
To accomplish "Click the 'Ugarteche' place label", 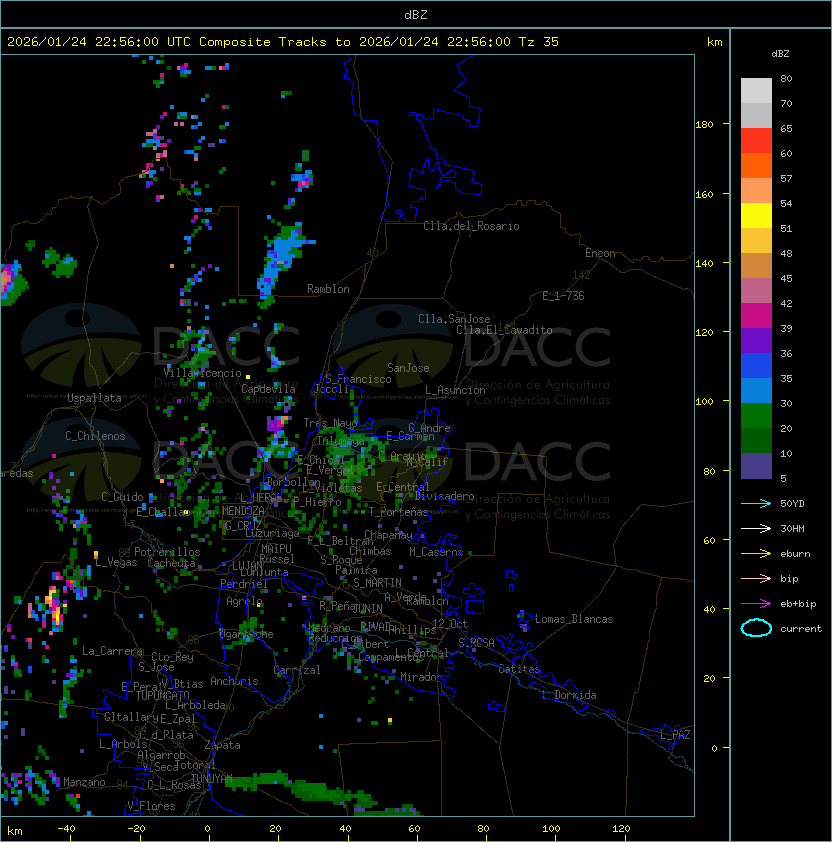I will point(247,634).
